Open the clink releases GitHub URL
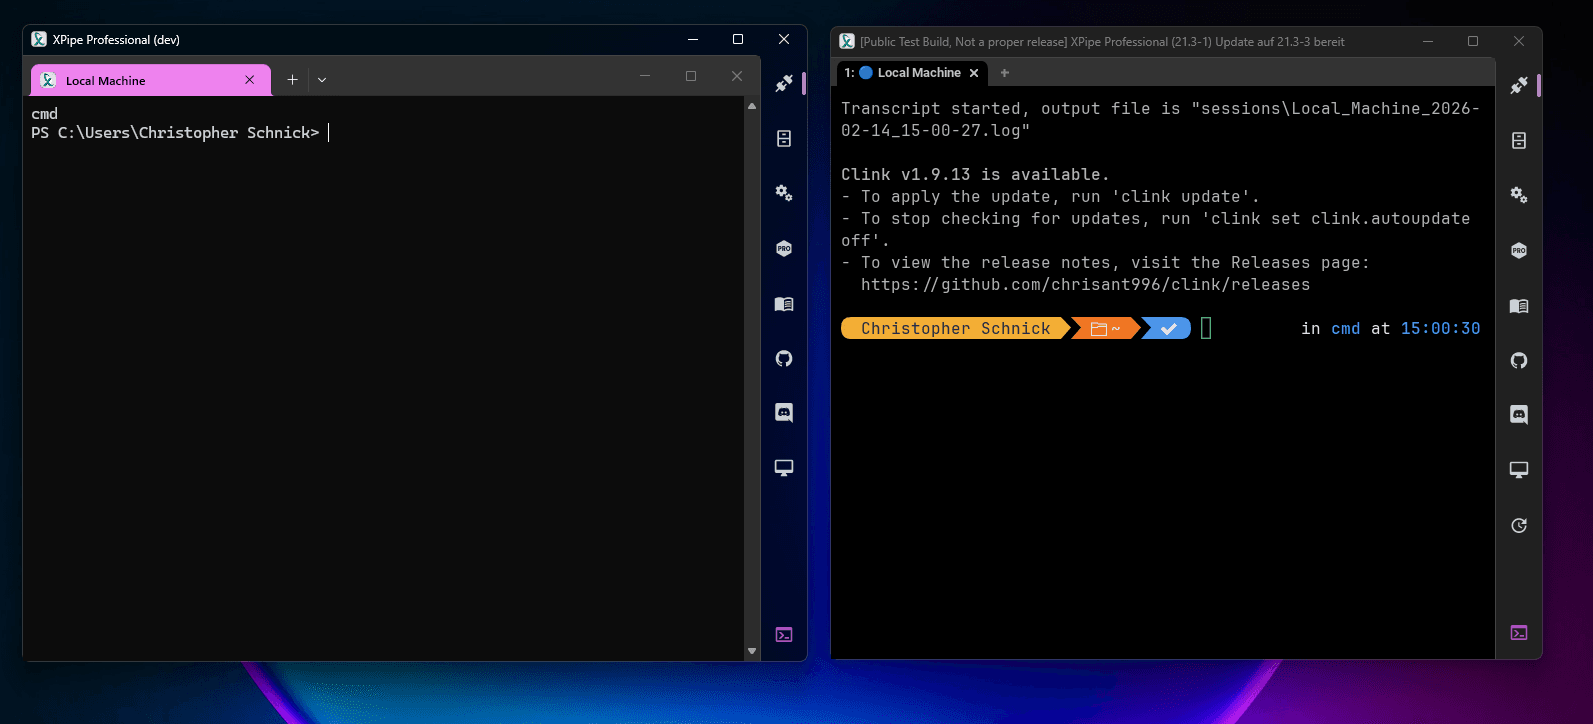Viewport: 1593px width, 724px height. tap(1085, 285)
